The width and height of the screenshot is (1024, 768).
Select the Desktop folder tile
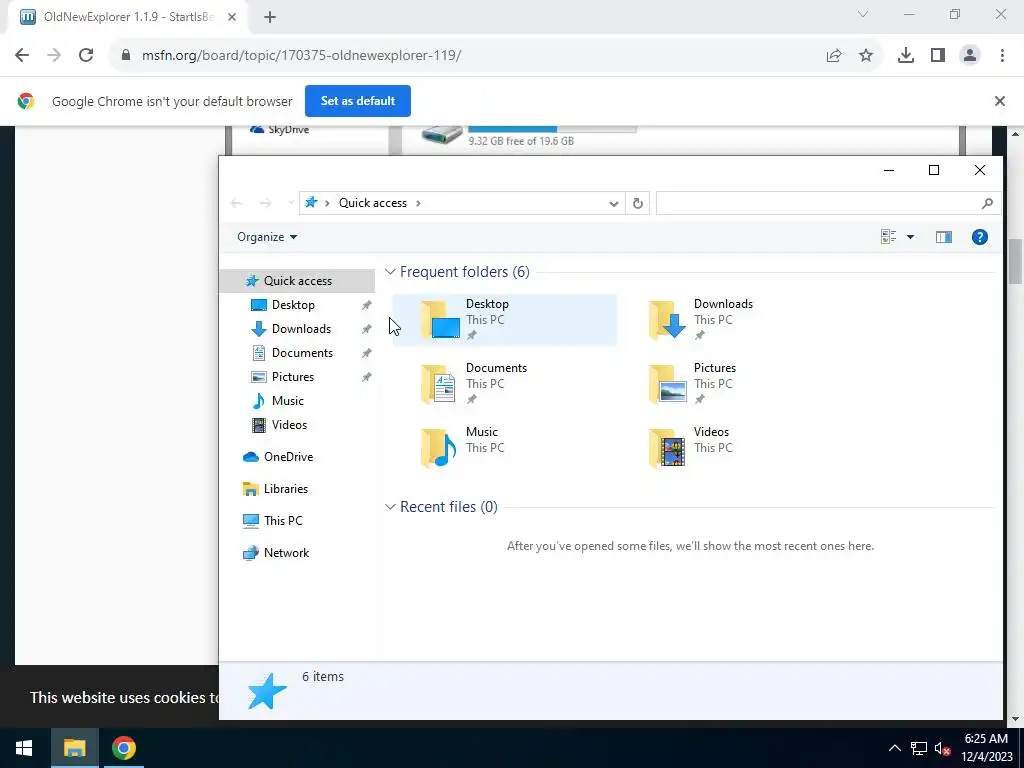[x=504, y=319]
